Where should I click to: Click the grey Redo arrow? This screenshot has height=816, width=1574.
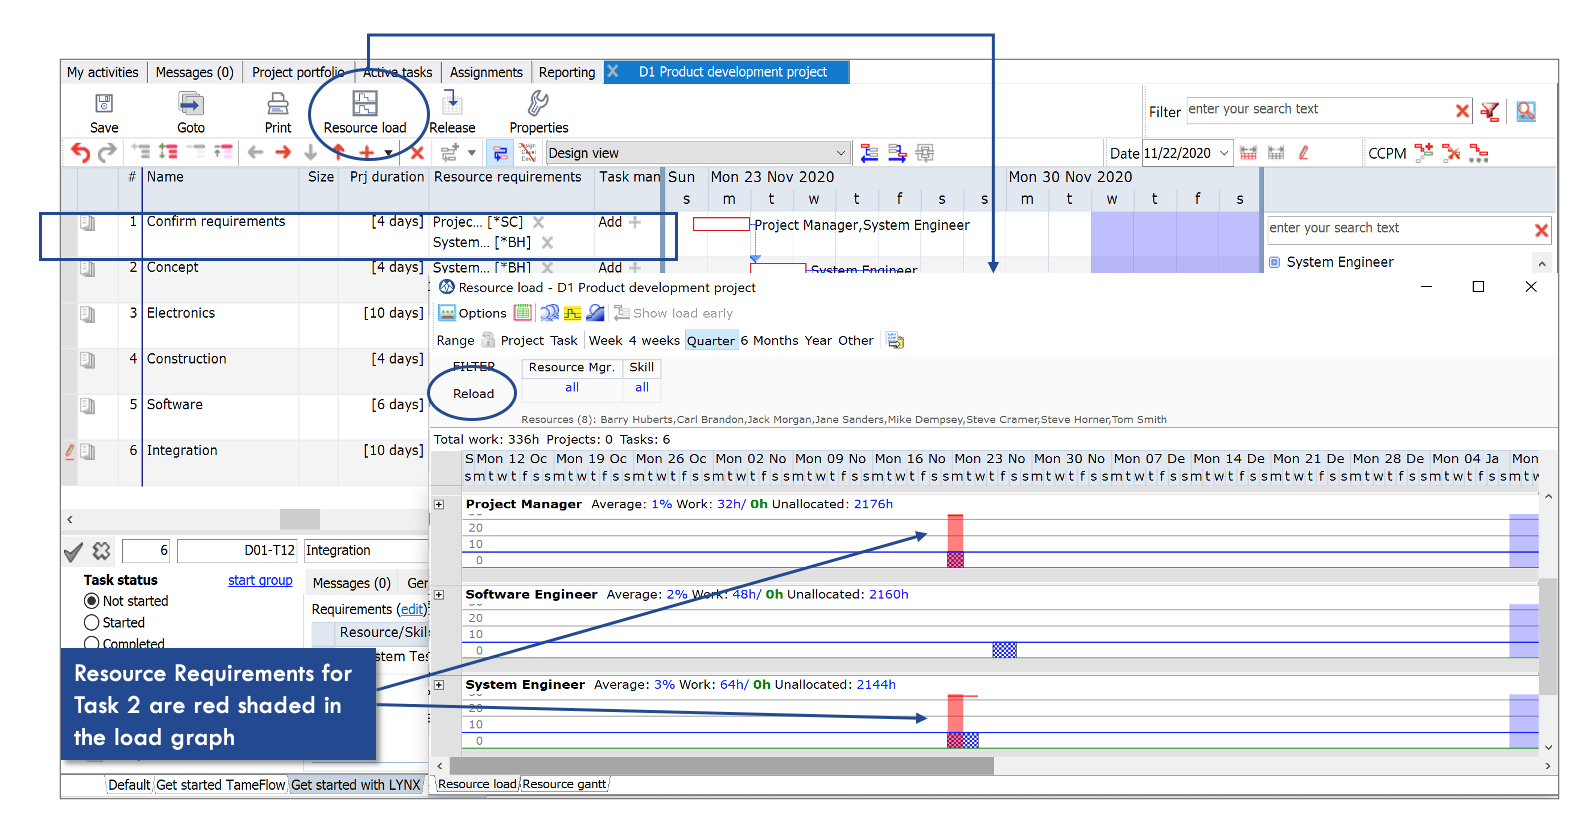[107, 152]
